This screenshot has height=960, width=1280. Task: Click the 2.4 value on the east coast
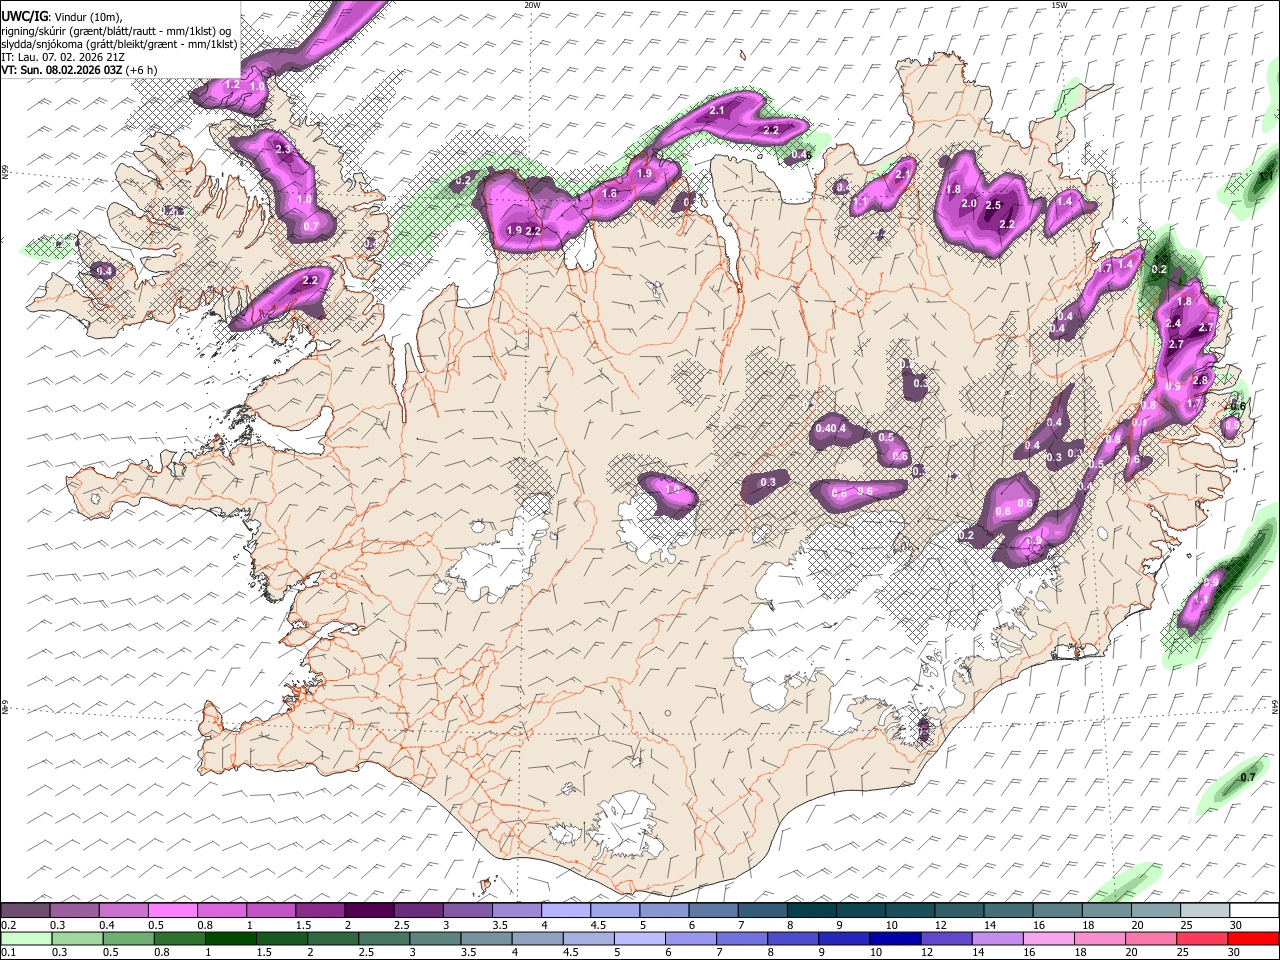(x=1173, y=323)
